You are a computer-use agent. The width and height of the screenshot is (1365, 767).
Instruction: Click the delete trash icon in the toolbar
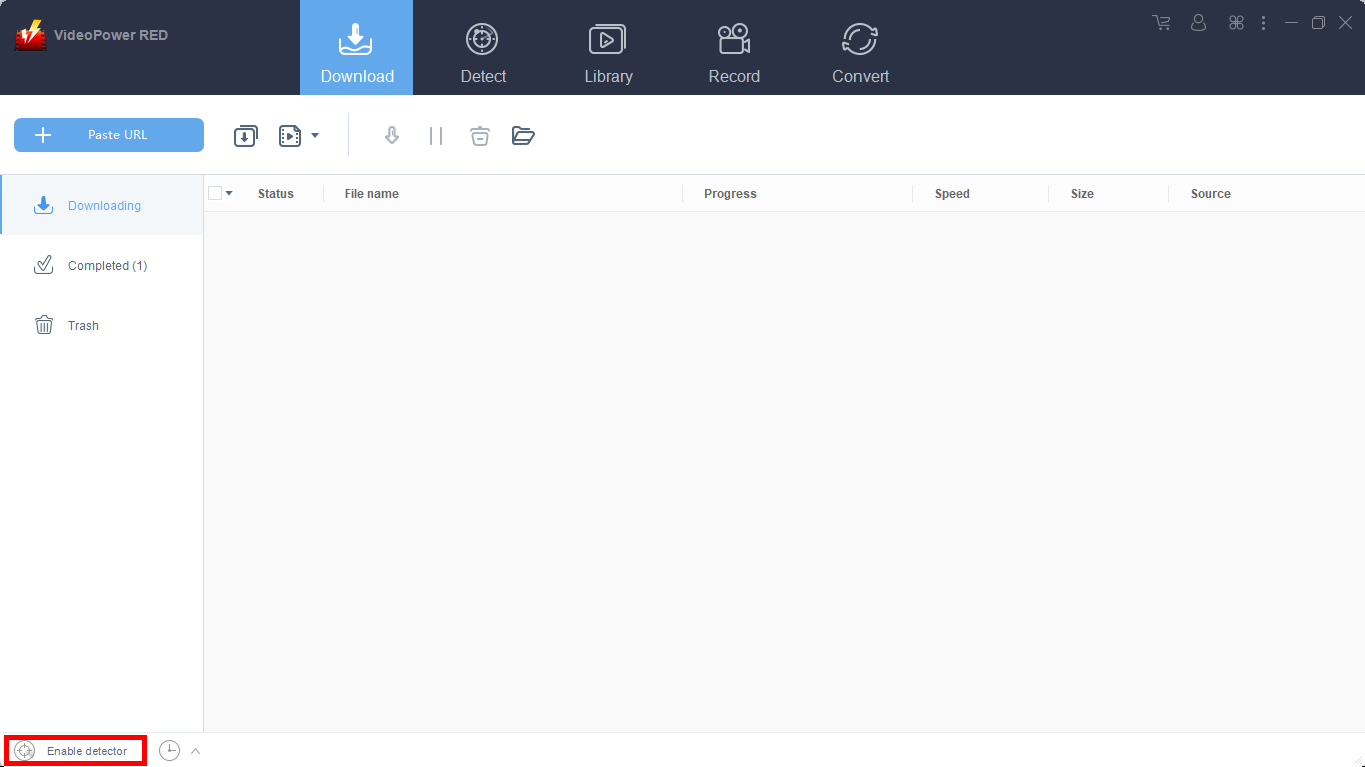pyautogui.click(x=480, y=136)
